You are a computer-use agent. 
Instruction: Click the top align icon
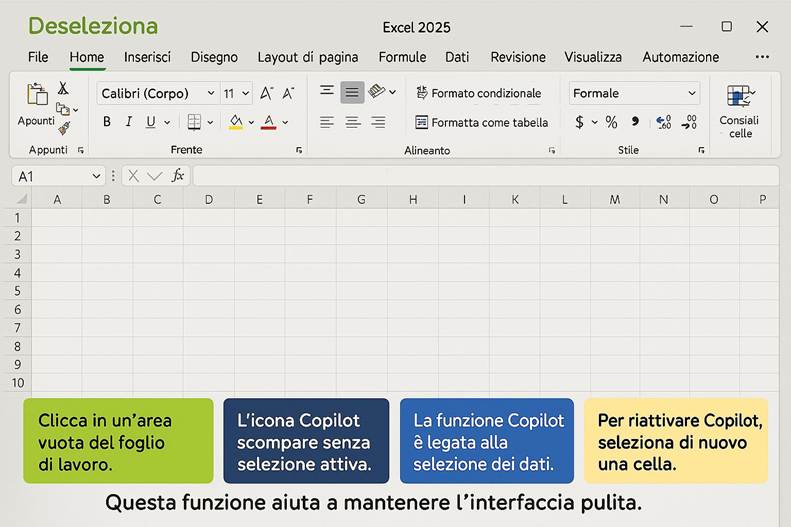click(x=327, y=91)
